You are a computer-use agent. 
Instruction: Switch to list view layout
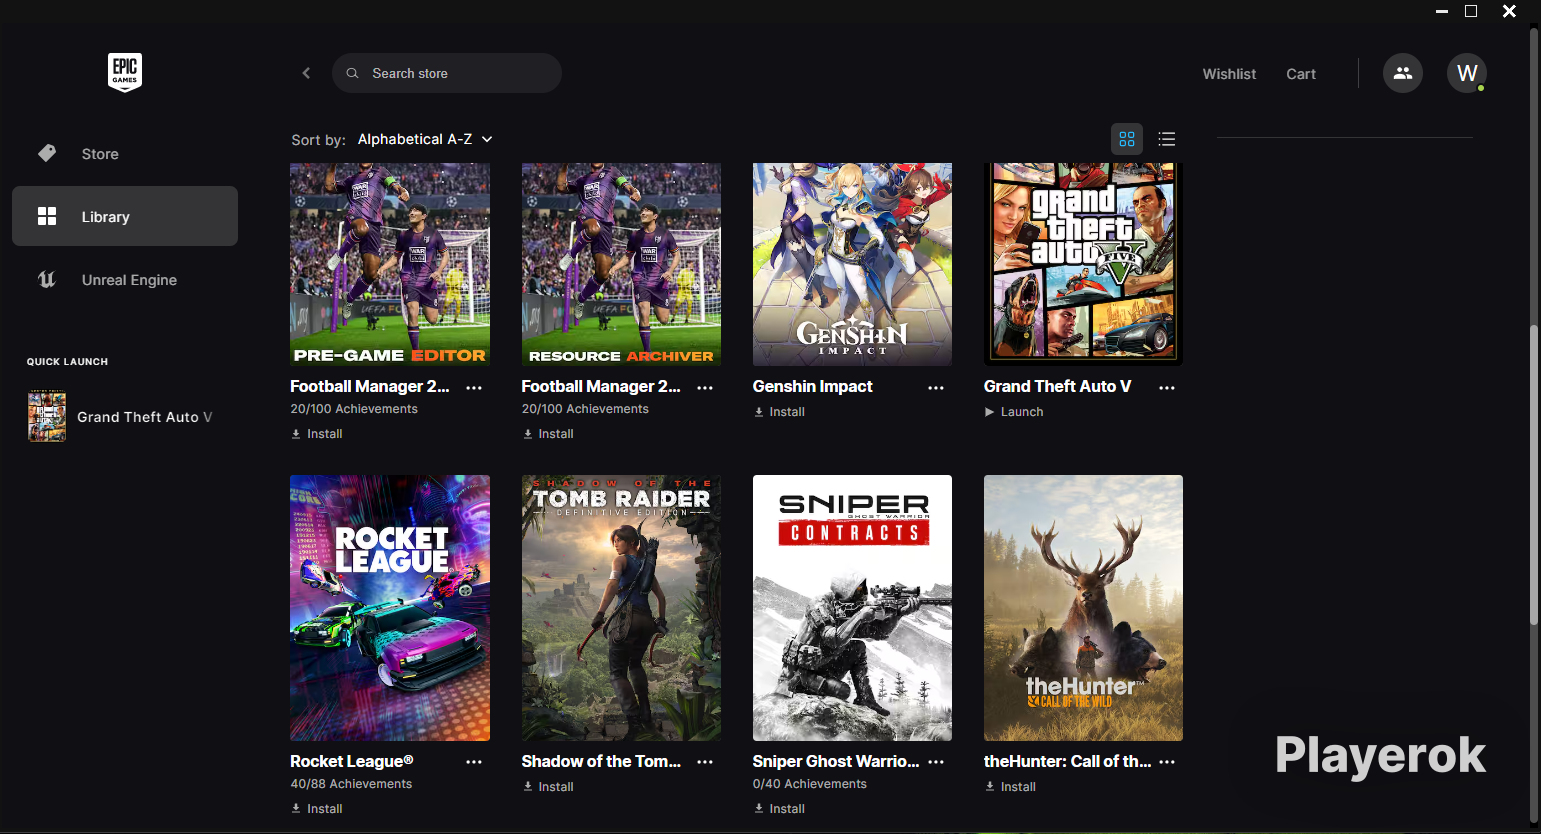point(1166,139)
